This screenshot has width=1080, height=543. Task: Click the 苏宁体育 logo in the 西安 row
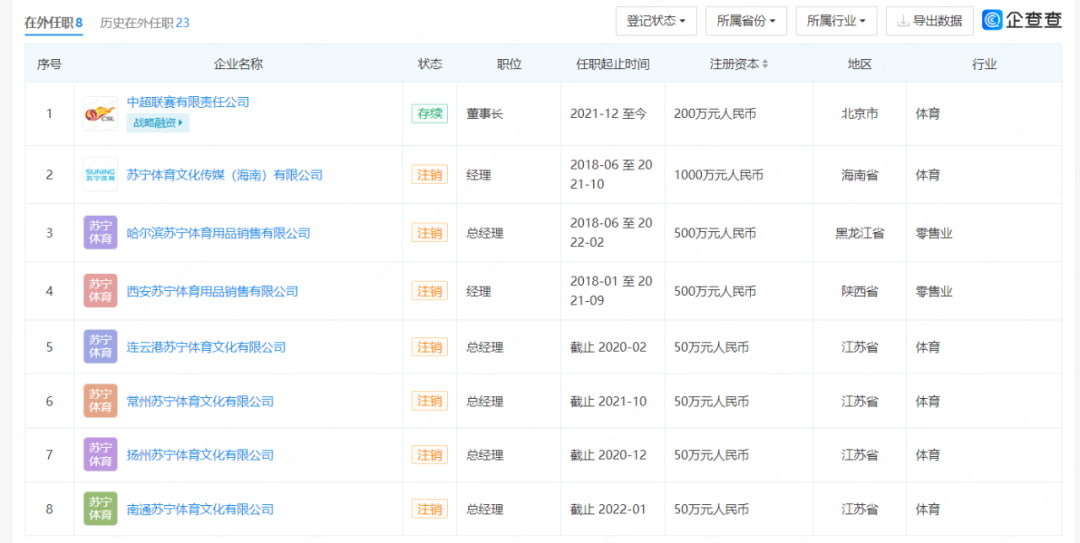coord(101,291)
